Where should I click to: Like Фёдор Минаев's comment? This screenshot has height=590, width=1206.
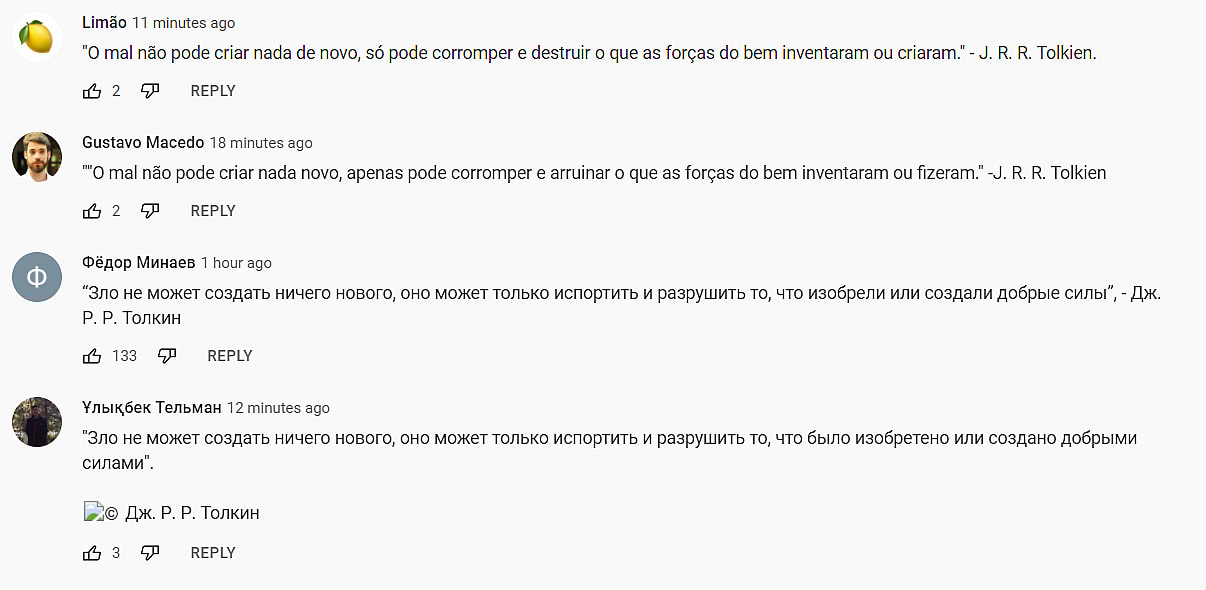[92, 356]
